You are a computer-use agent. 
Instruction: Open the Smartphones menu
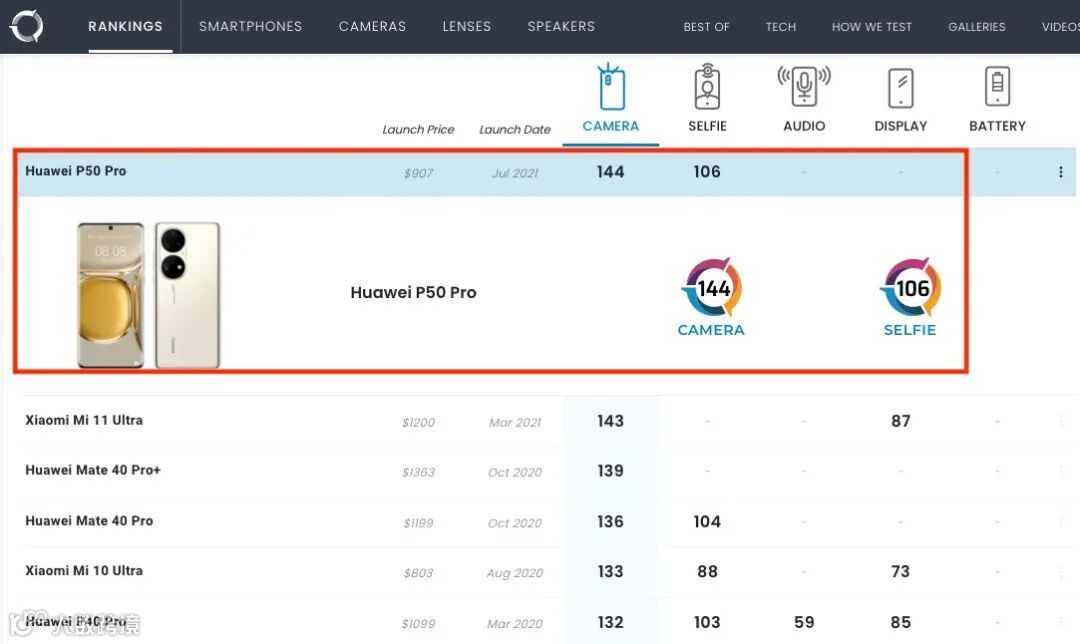[251, 26]
